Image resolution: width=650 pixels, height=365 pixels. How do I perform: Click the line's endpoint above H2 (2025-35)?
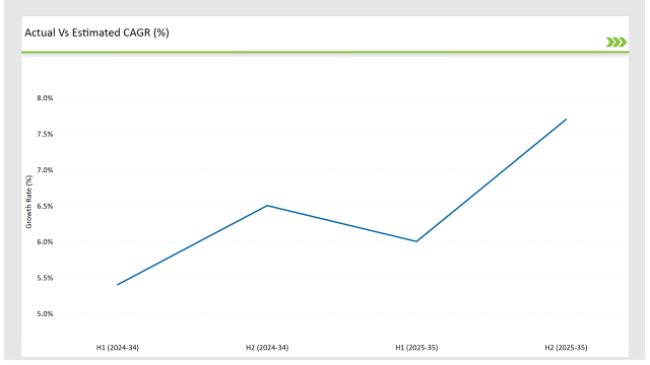coord(566,119)
